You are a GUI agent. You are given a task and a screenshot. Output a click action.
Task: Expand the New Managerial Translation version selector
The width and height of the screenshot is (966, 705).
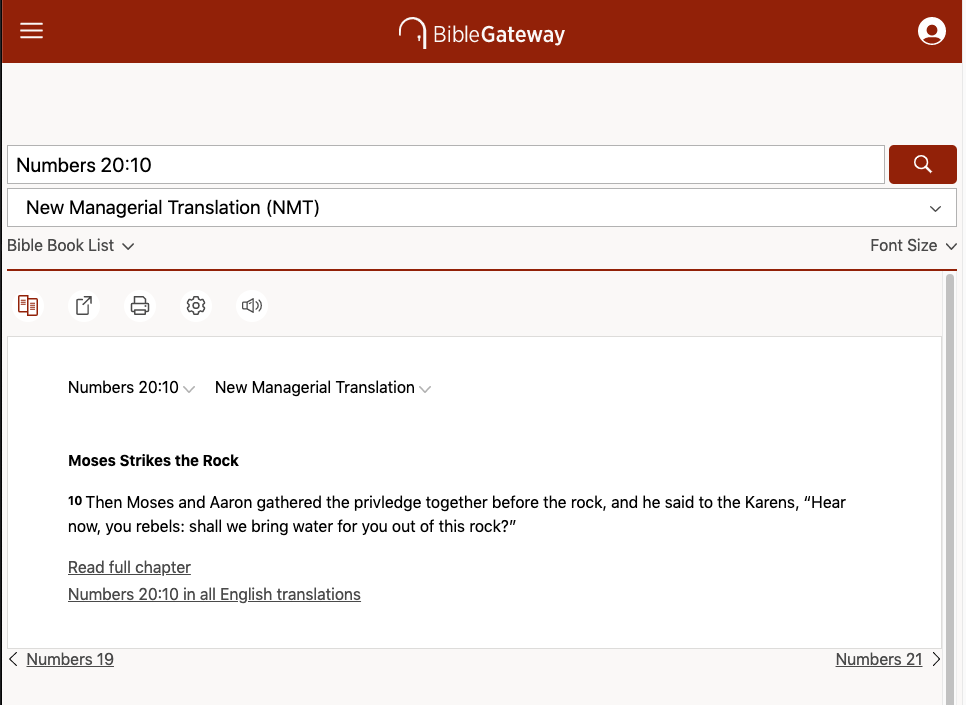(481, 208)
